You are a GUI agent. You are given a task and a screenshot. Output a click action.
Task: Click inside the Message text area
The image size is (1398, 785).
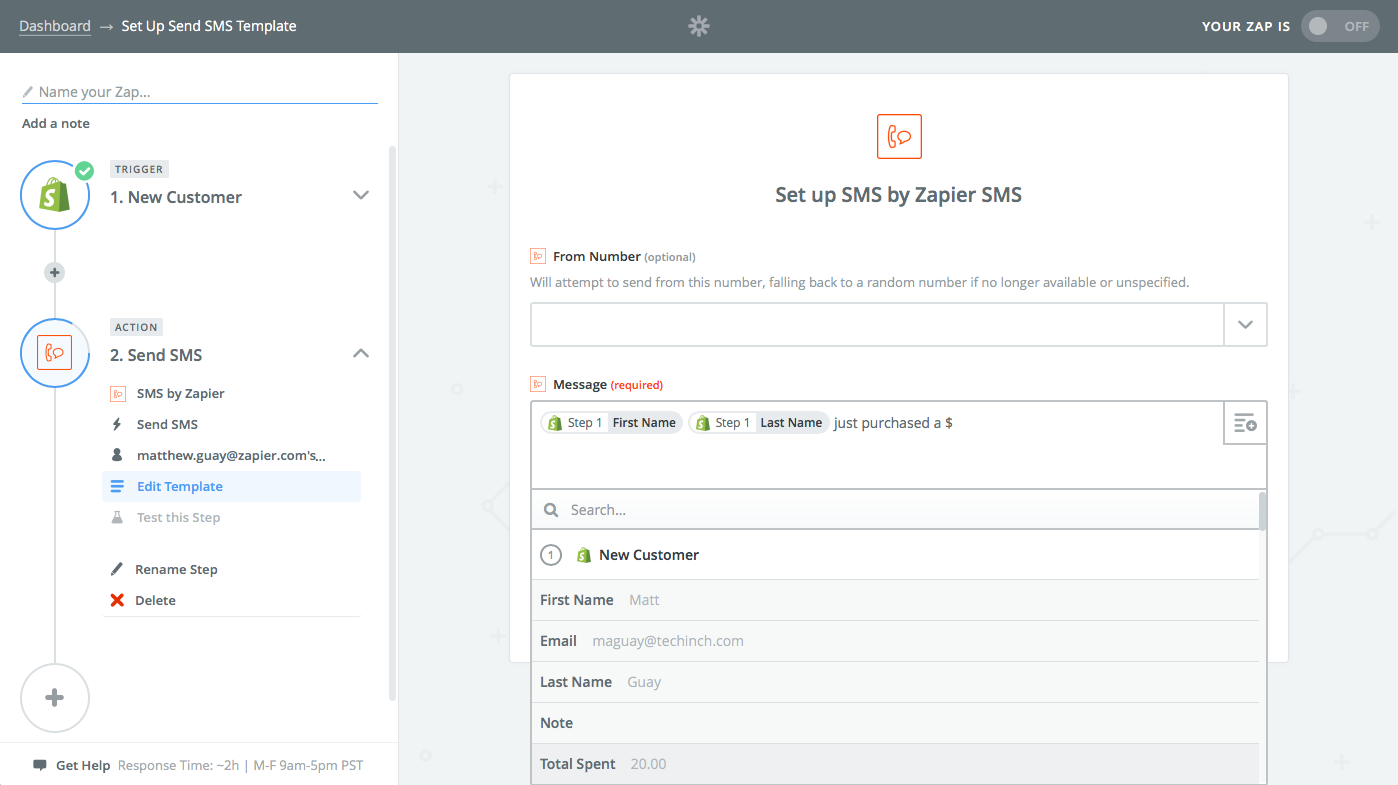pyautogui.click(x=877, y=445)
